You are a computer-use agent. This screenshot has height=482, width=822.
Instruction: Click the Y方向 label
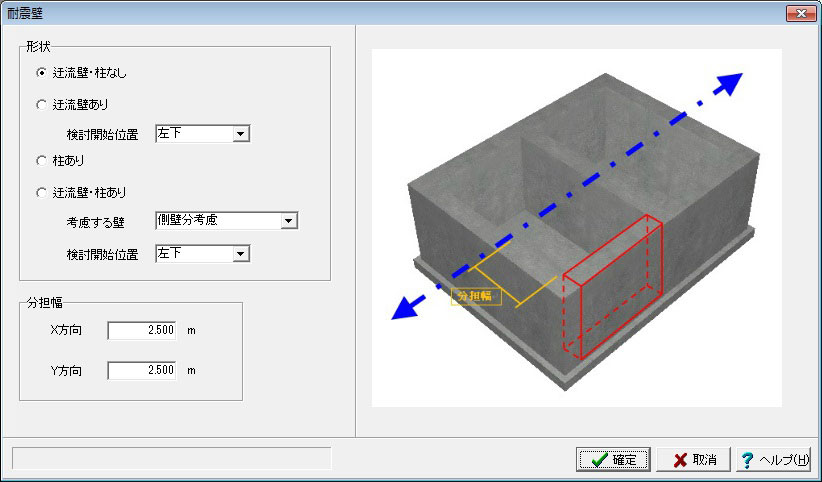(66, 371)
